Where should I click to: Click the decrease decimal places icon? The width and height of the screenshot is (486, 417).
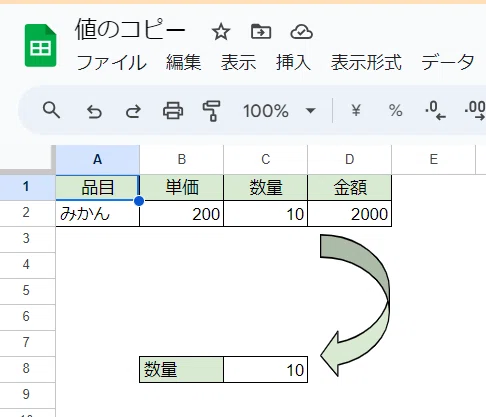pos(435,111)
